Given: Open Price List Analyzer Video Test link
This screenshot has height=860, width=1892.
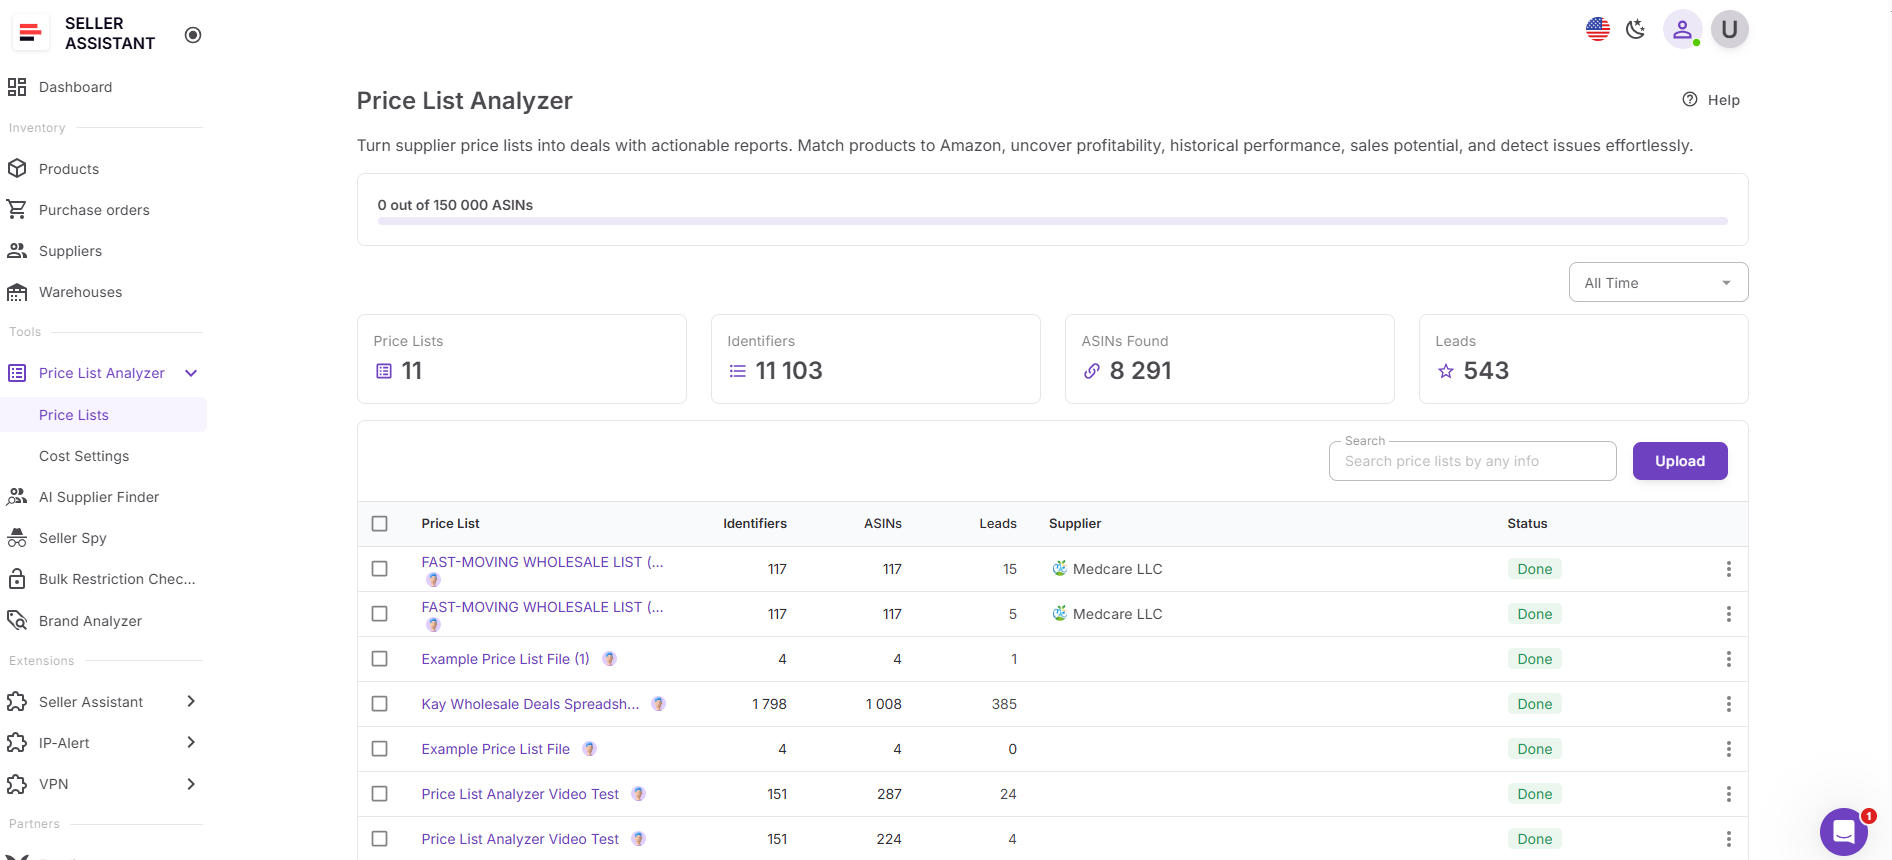Looking at the screenshot, I should tap(520, 794).
